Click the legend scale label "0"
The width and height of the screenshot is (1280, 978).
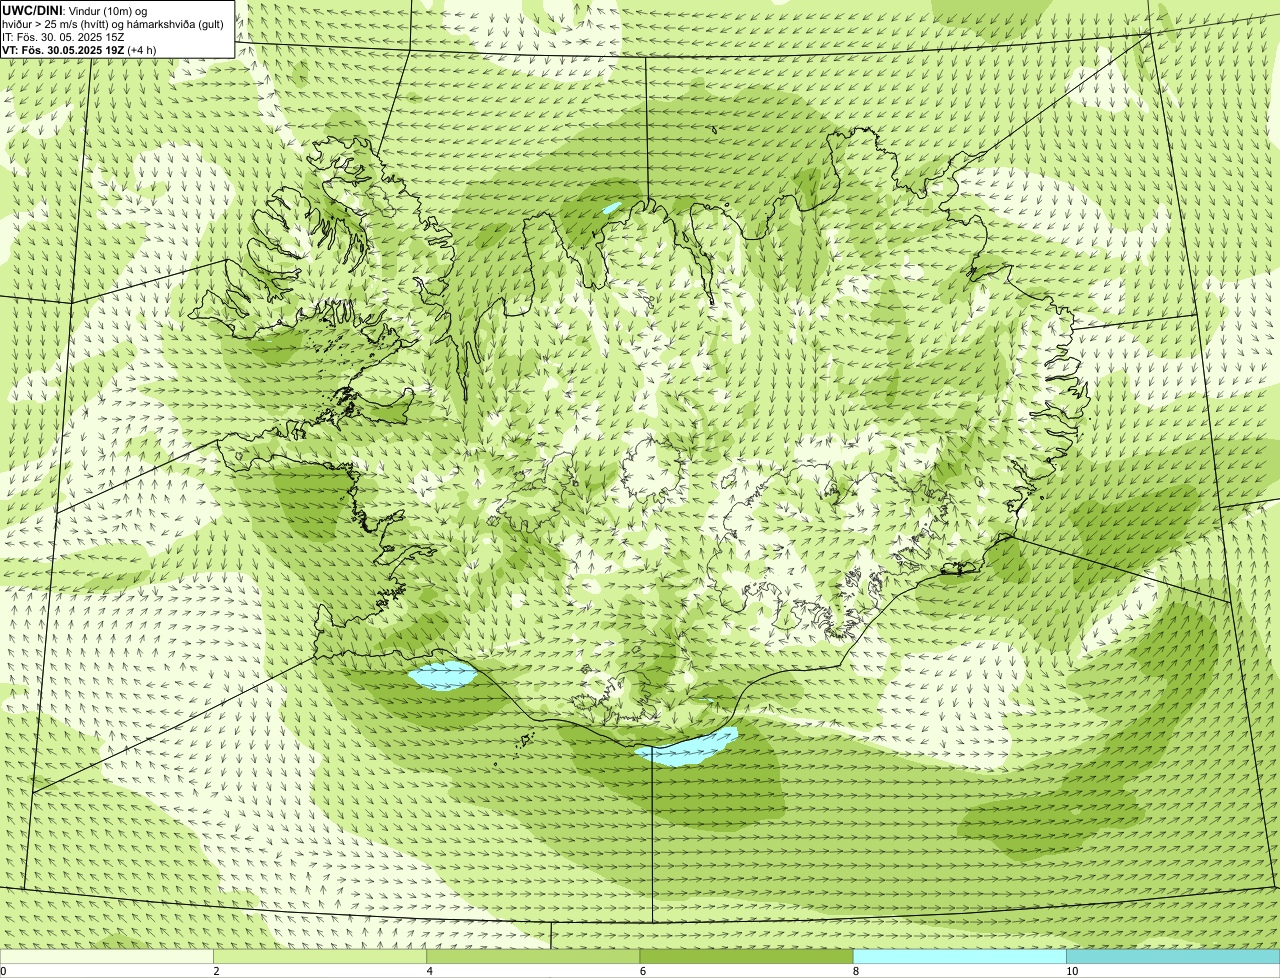coord(4,971)
